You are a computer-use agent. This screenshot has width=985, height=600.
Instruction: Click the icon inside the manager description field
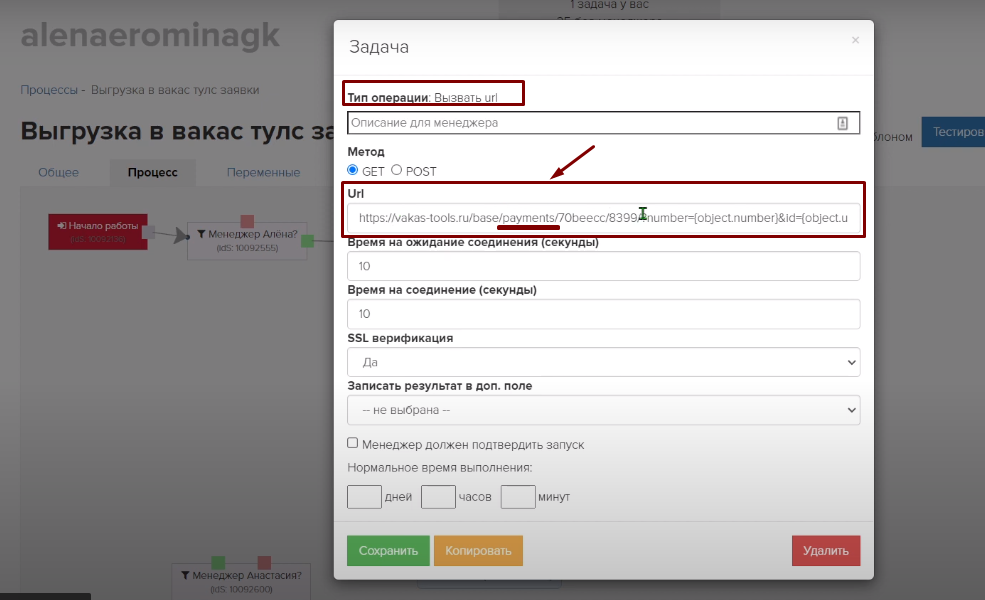pos(841,123)
